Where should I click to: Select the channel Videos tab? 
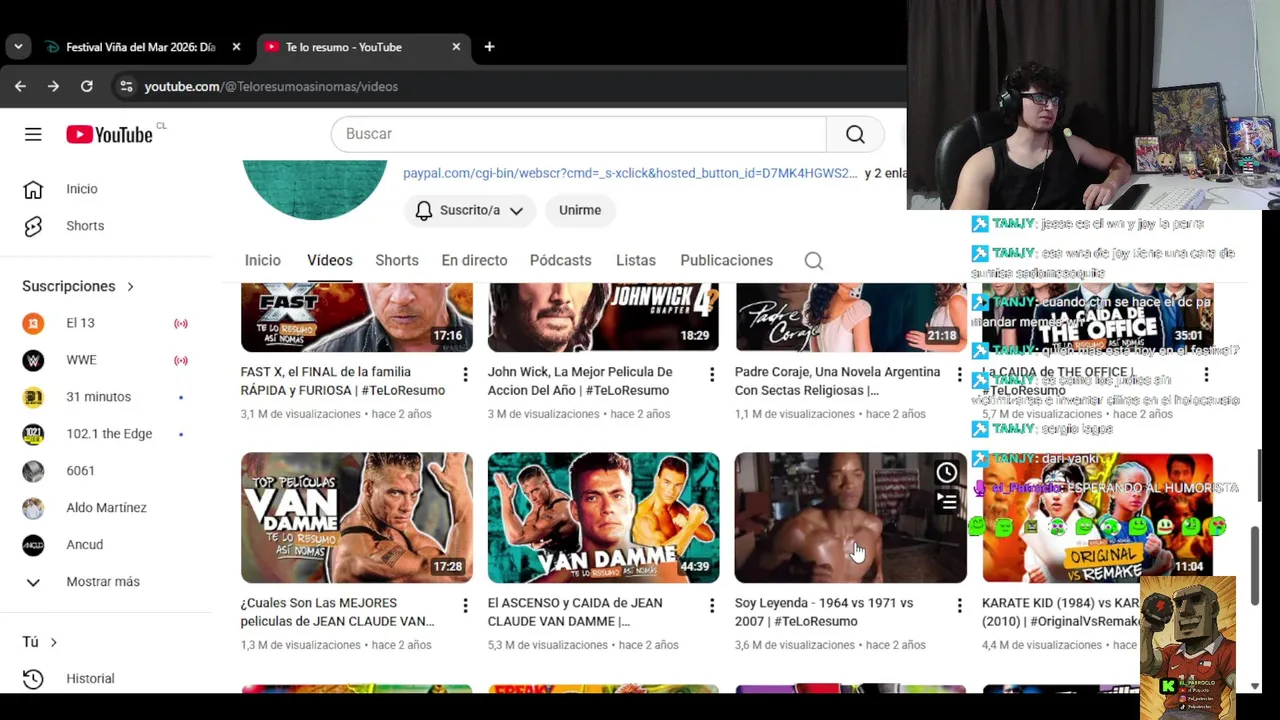point(330,261)
